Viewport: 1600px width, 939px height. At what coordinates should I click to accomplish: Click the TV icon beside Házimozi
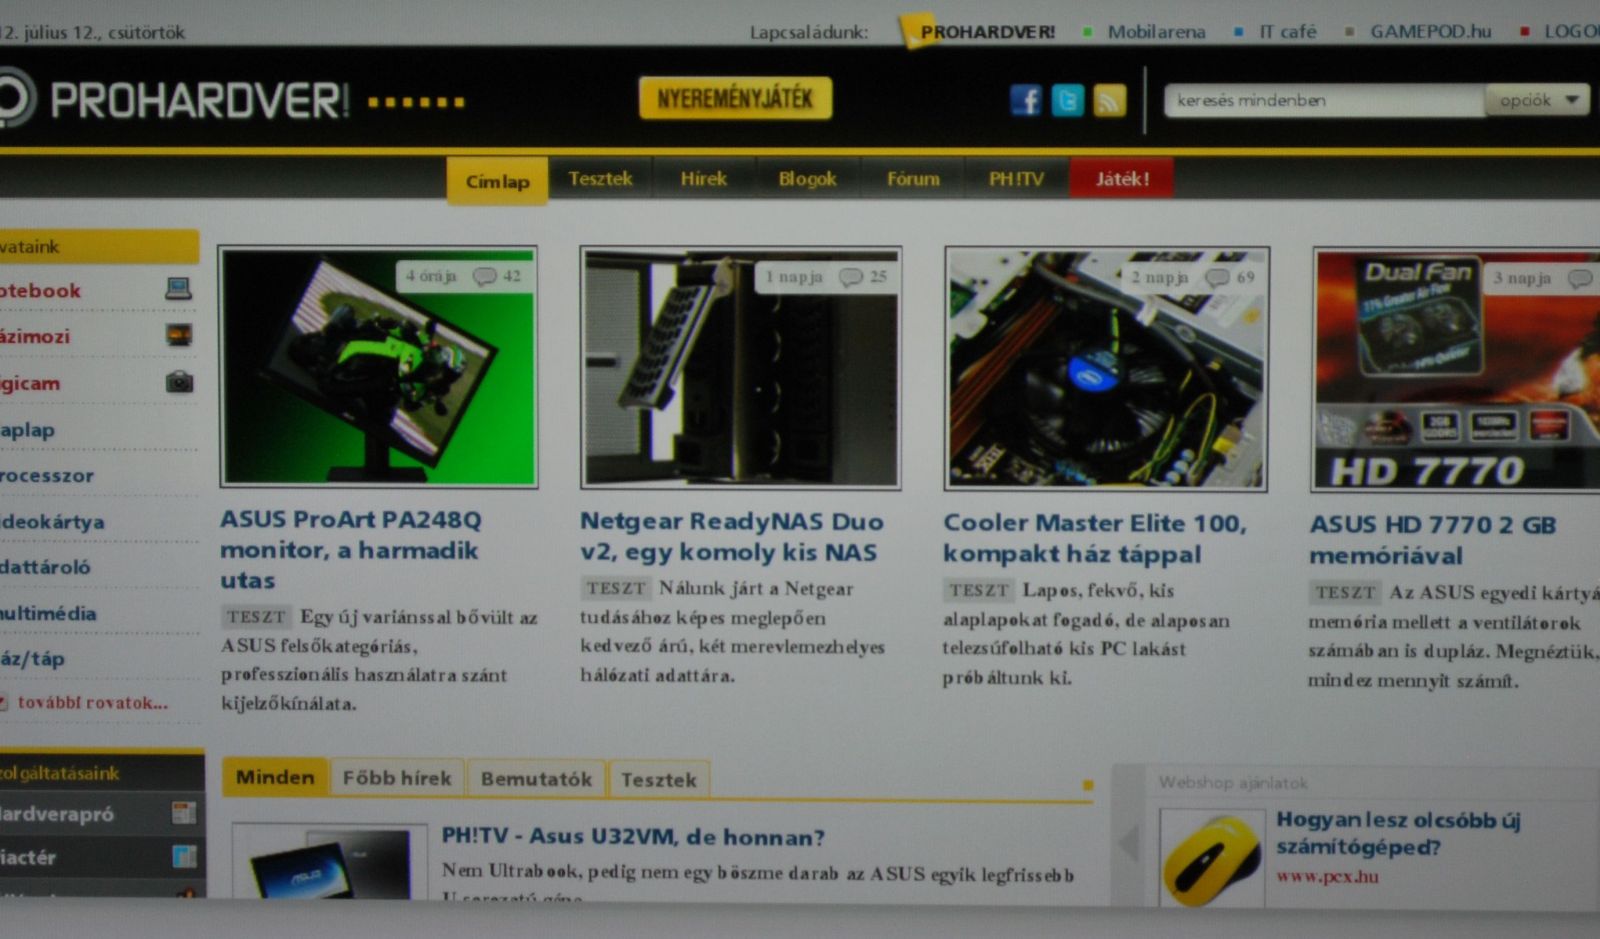click(x=179, y=335)
